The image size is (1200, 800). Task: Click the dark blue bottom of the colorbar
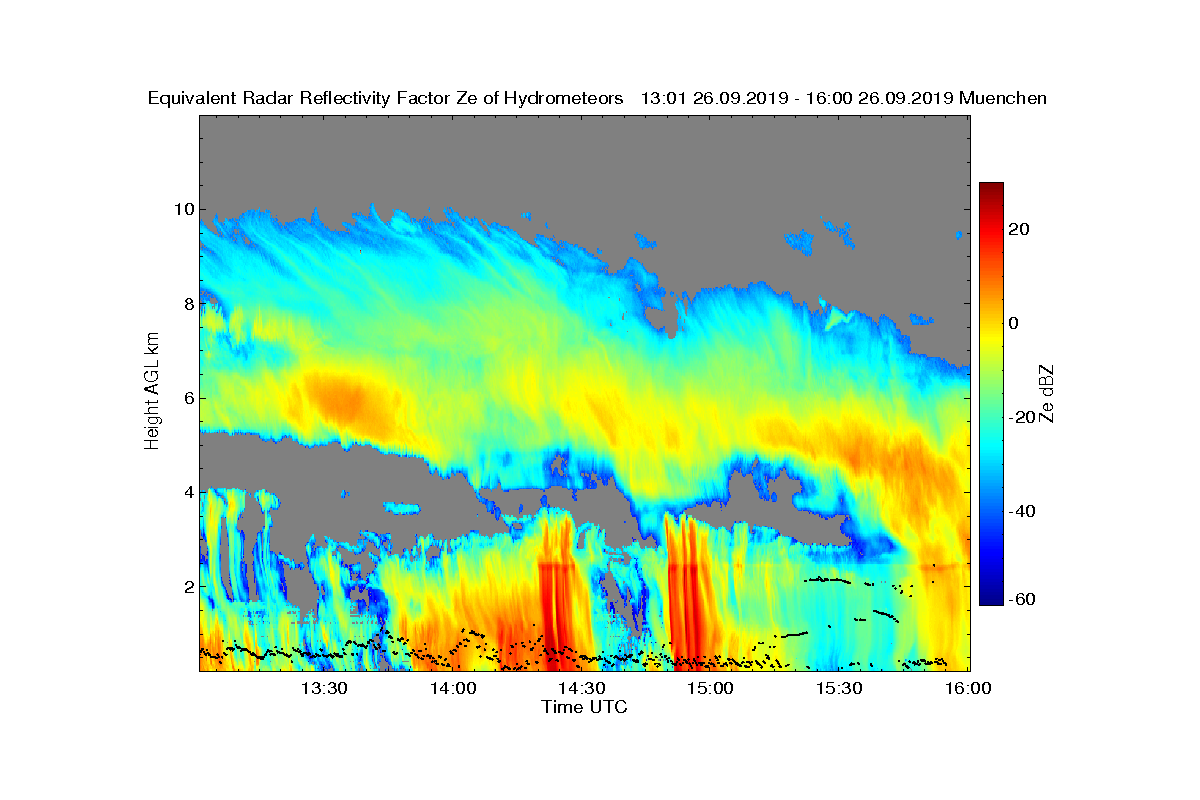(991, 598)
